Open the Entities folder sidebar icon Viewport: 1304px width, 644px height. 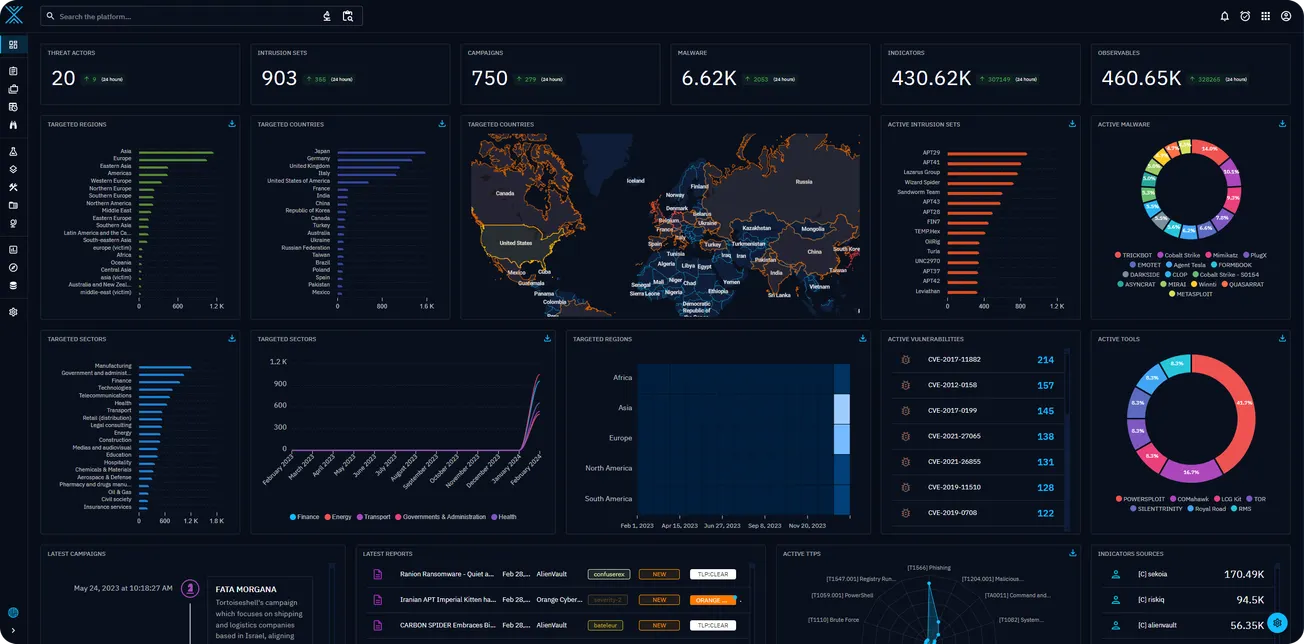[13, 205]
